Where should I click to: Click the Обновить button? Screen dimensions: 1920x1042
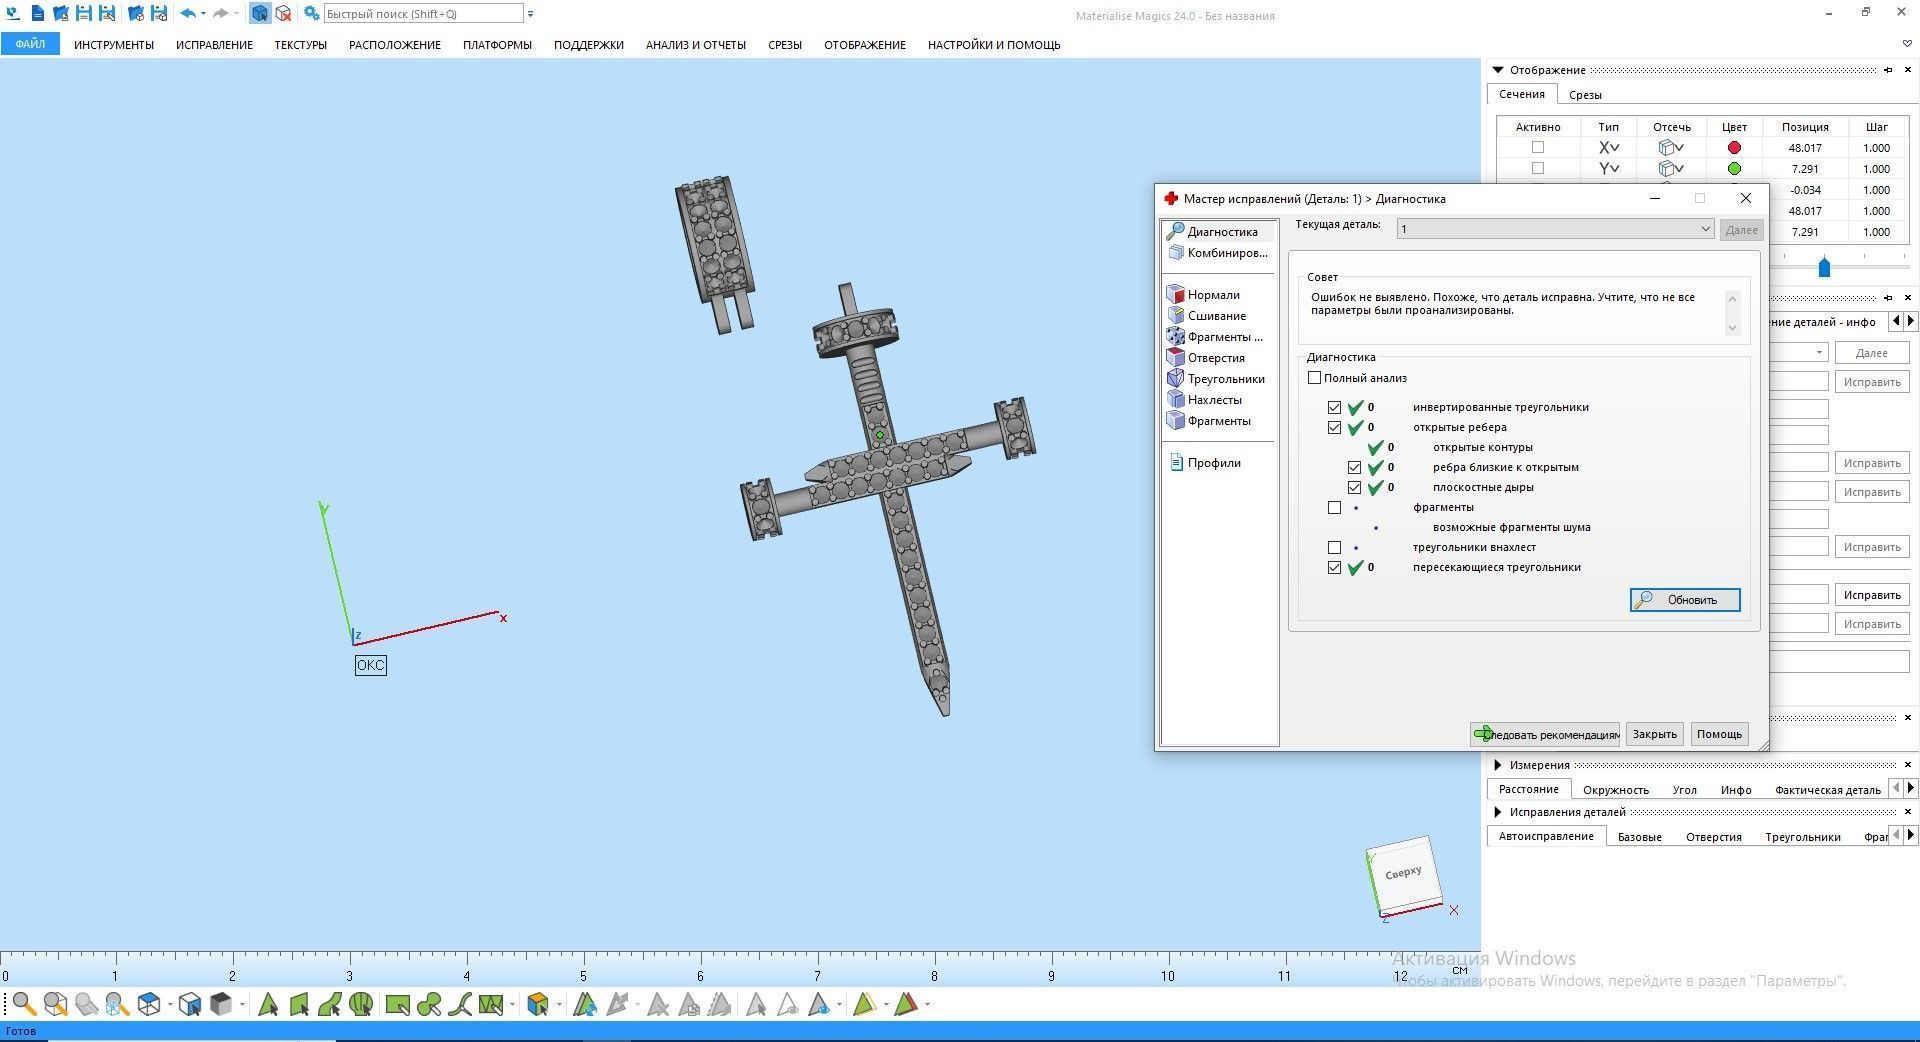[x=1685, y=600]
